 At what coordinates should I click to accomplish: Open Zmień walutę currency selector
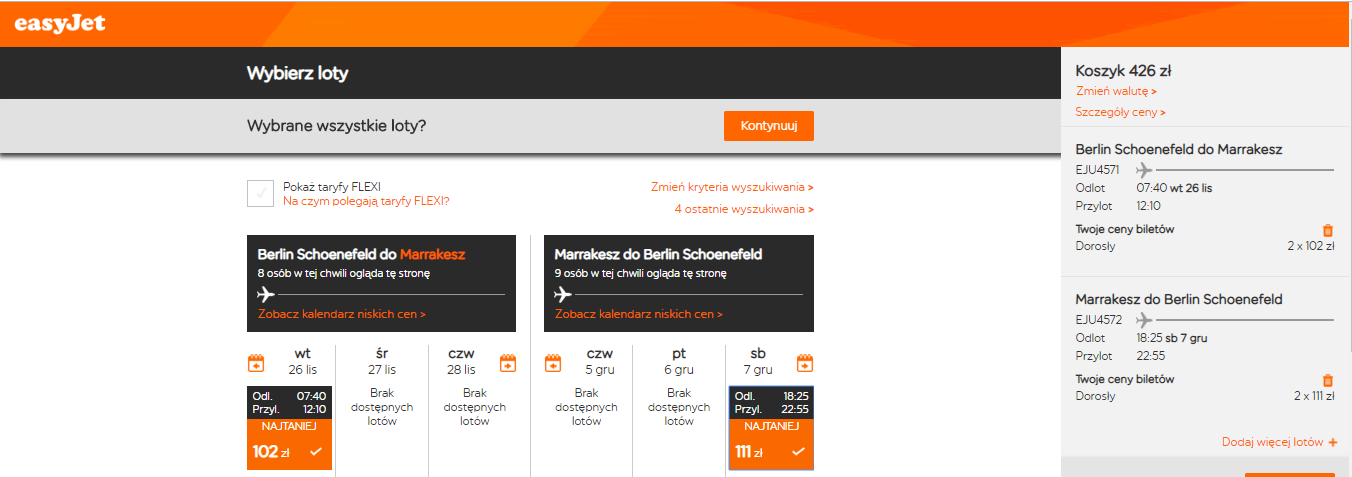1116,91
